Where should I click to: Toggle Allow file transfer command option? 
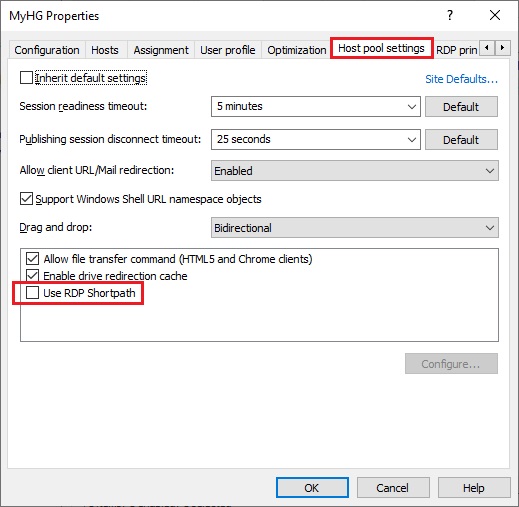[33, 259]
